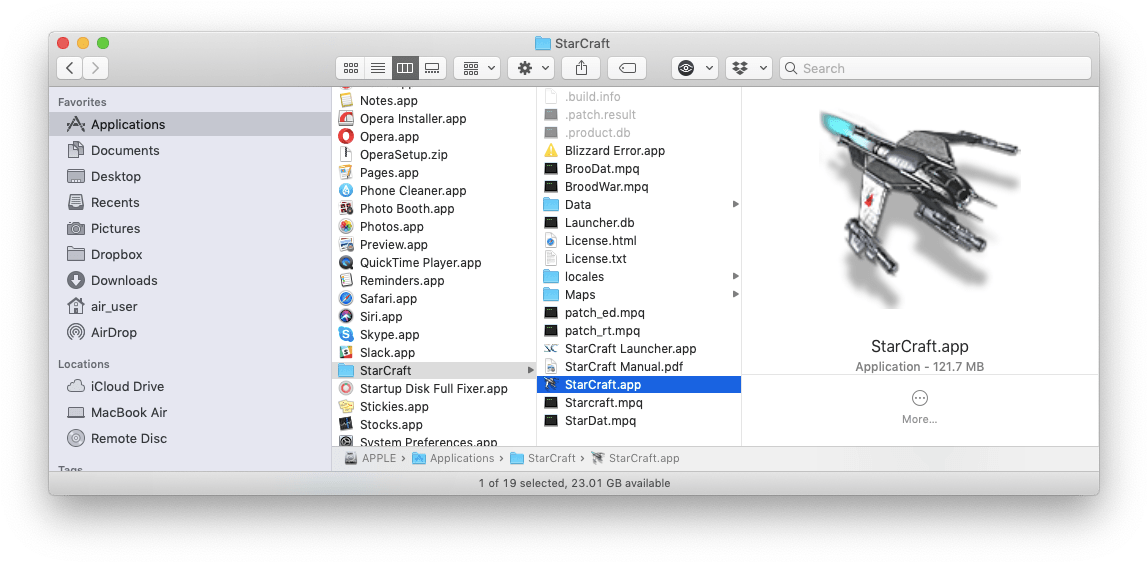Switch to gallery view button
This screenshot has width=1147, height=562.
pyautogui.click(x=432, y=68)
